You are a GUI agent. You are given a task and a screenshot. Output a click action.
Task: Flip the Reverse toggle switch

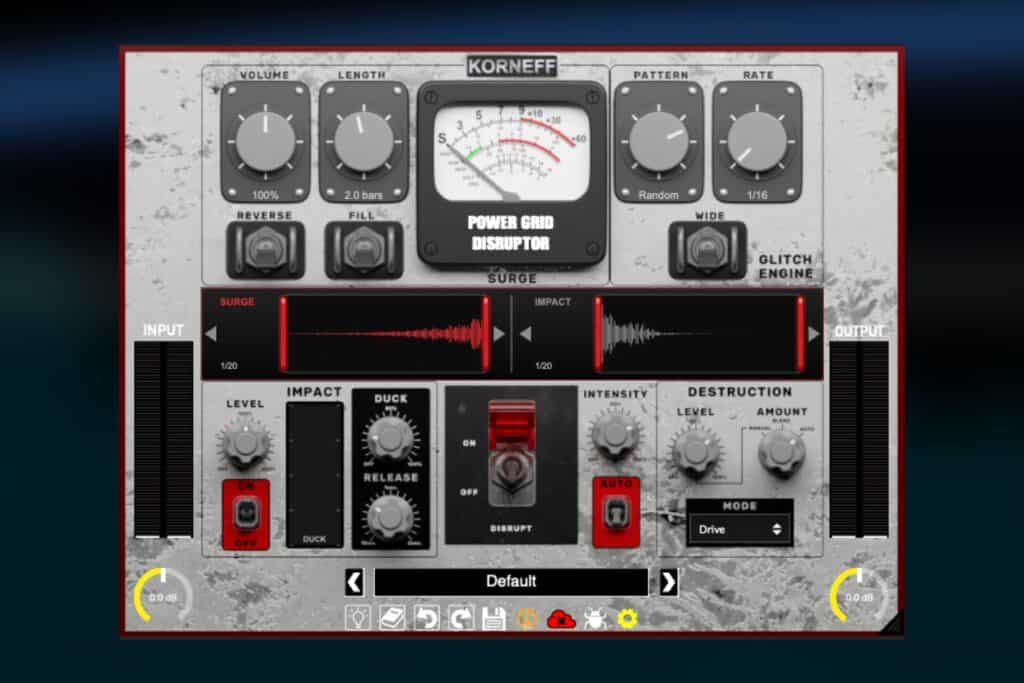265,250
